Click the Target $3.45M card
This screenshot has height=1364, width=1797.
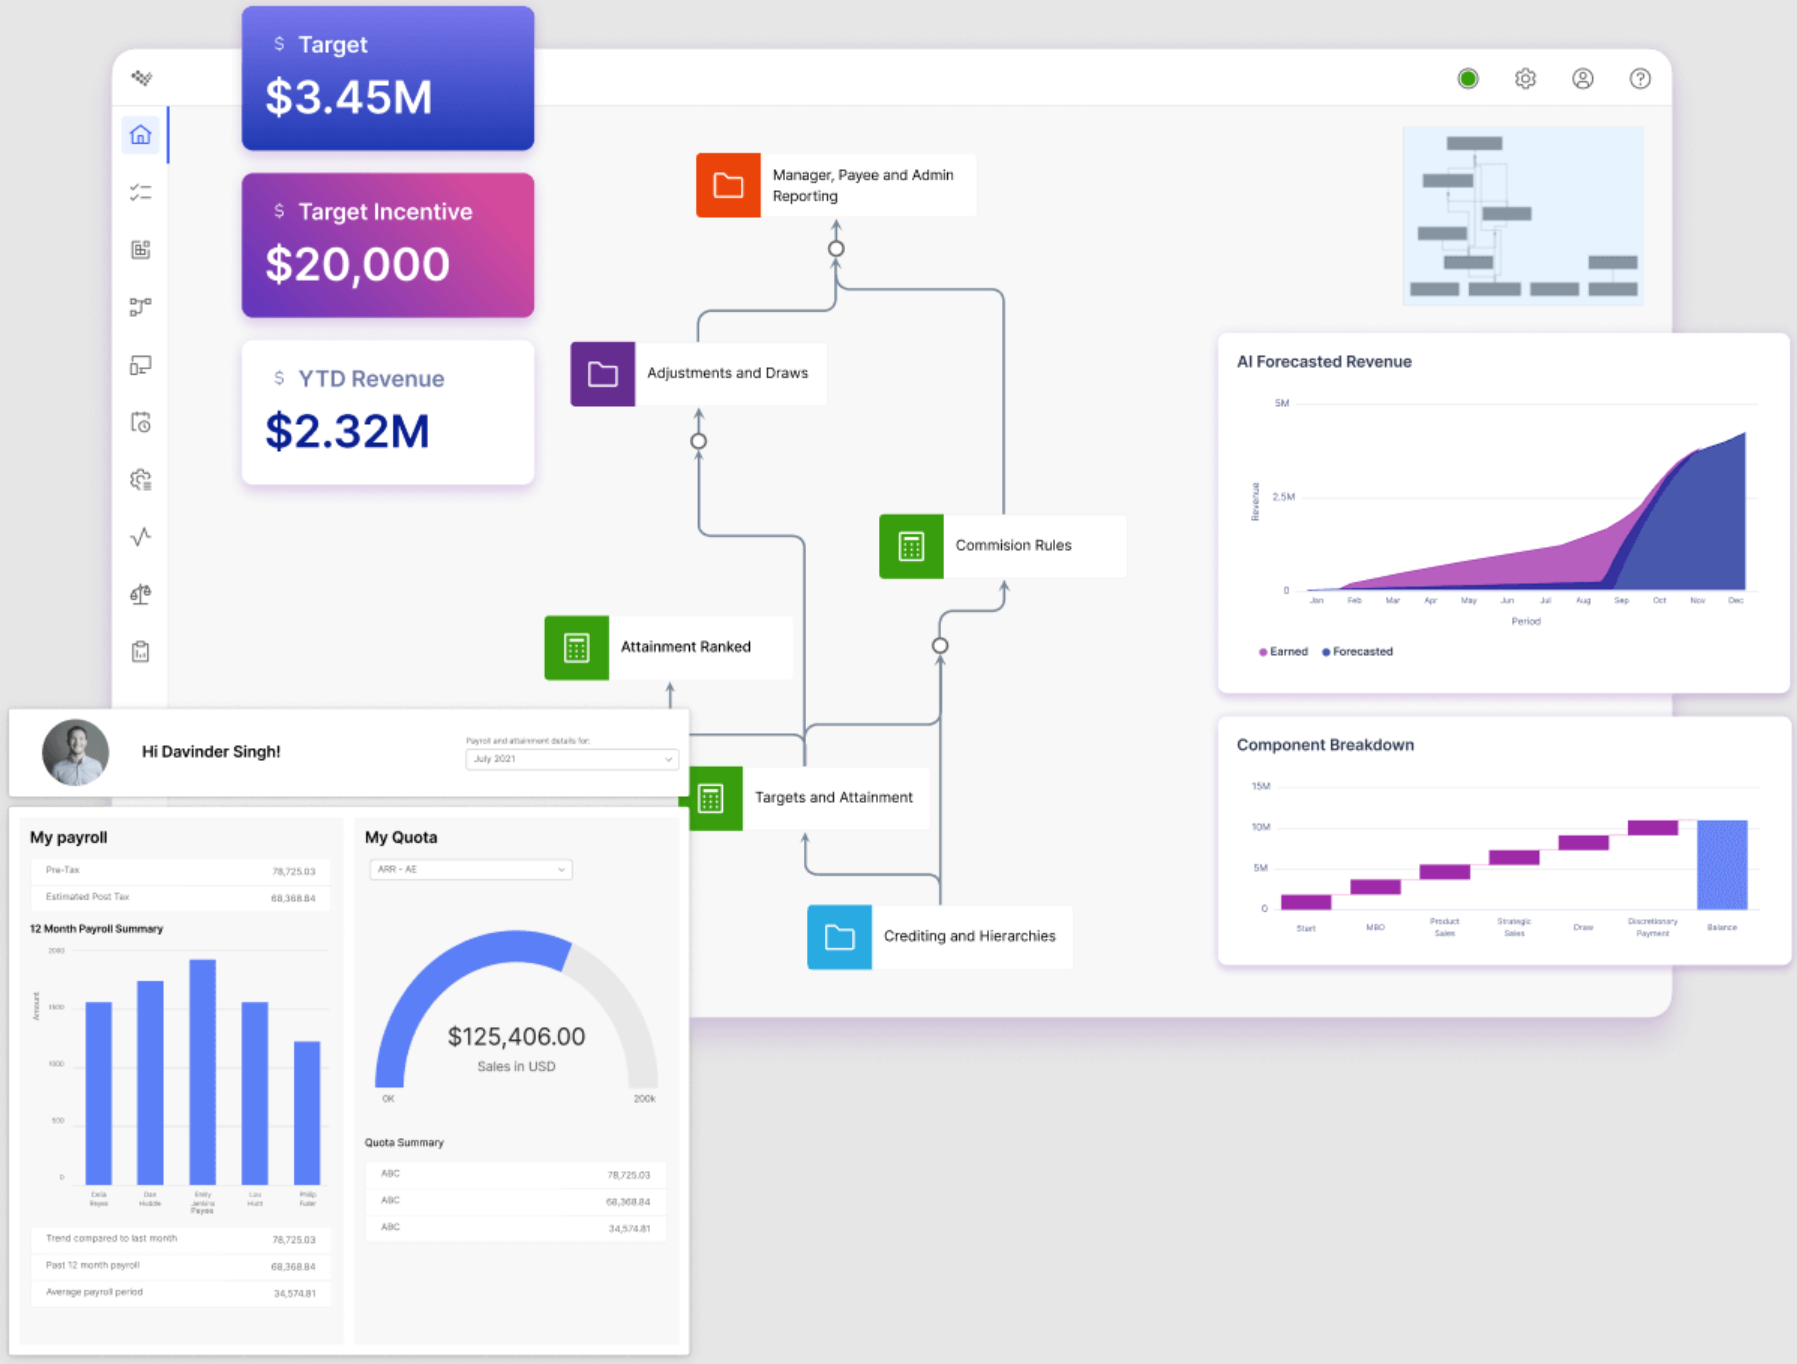(388, 78)
